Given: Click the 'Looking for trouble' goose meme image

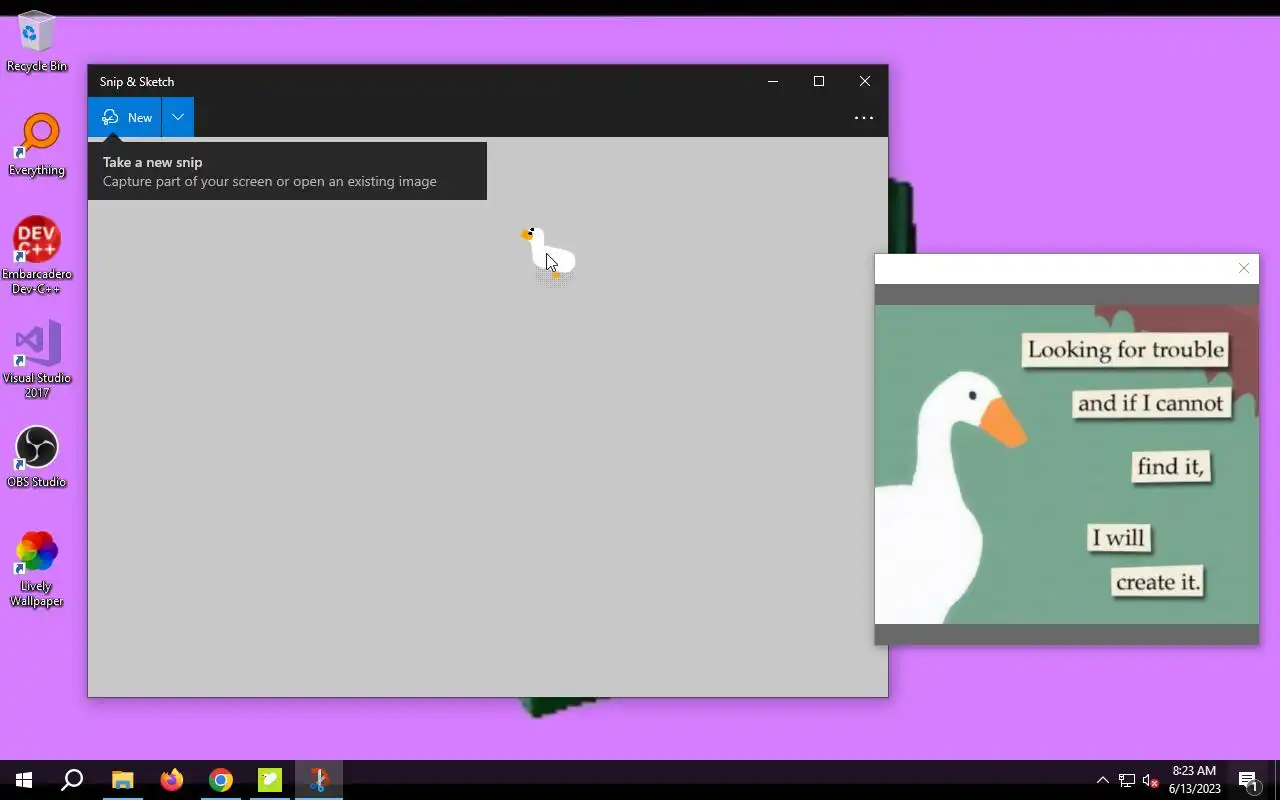Looking at the screenshot, I should [x=1067, y=464].
